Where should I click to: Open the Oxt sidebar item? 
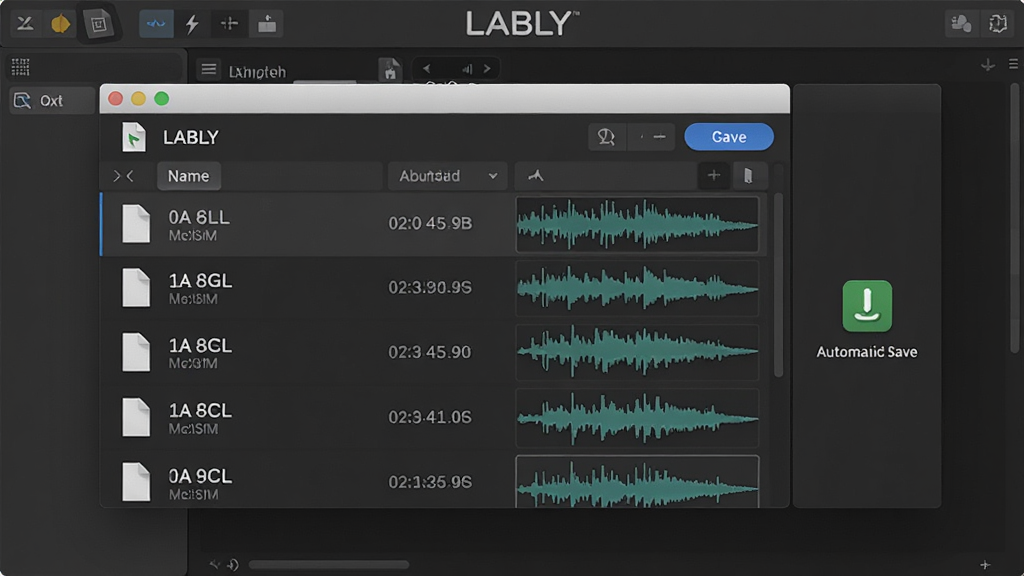52,101
